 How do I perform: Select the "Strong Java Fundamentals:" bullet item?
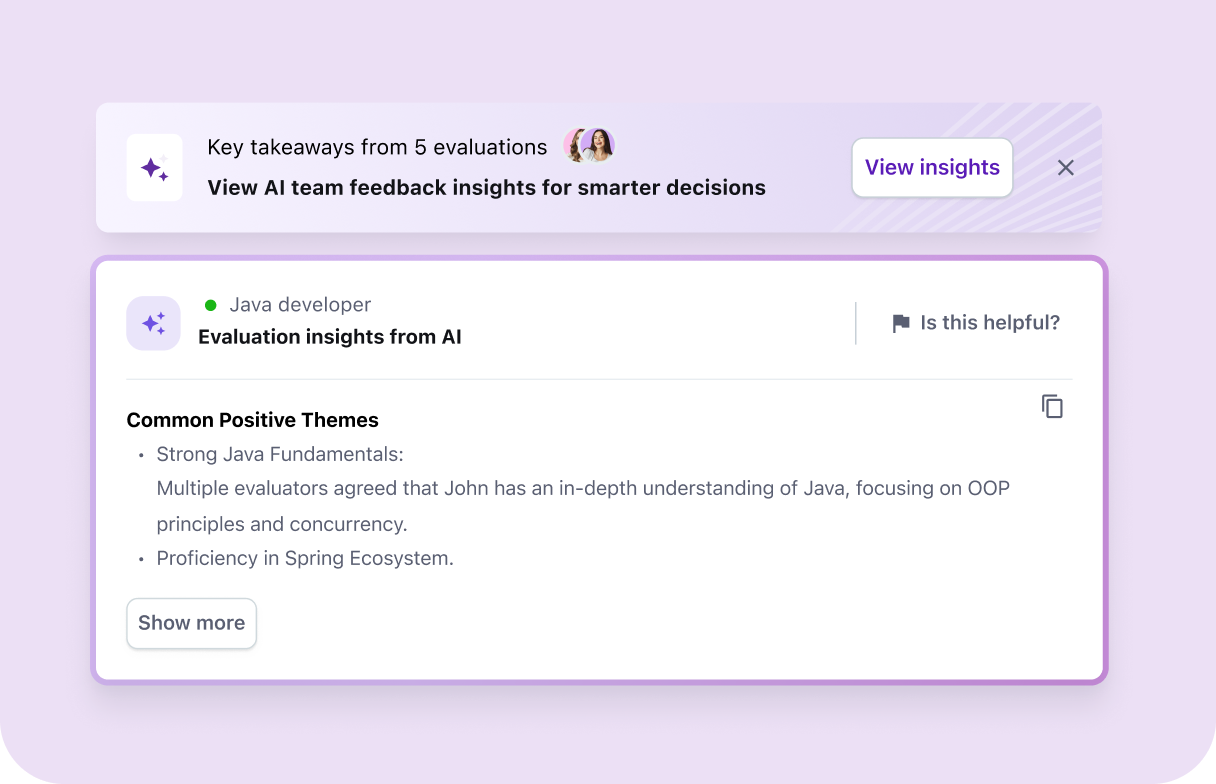pos(280,454)
